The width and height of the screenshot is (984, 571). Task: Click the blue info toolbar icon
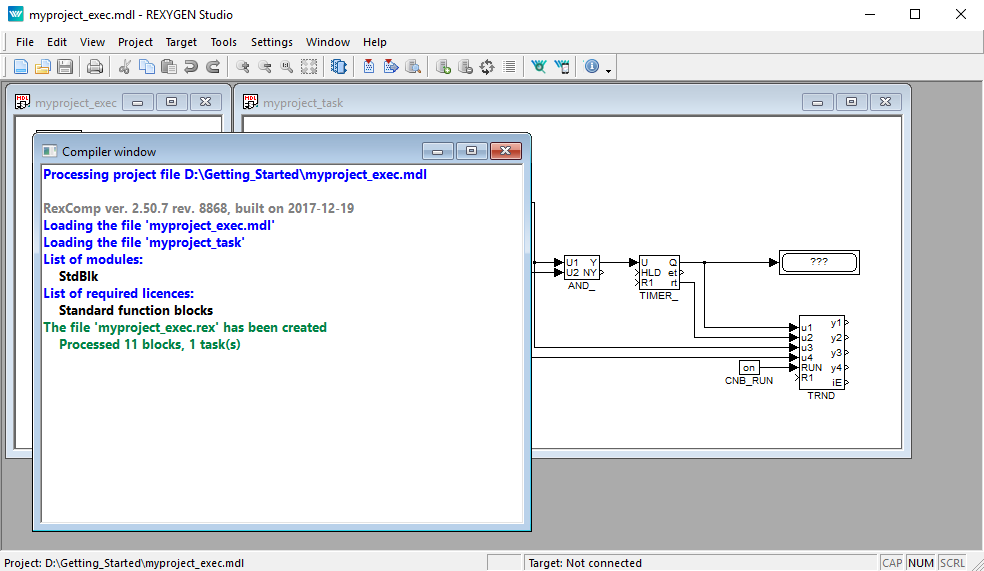(x=592, y=67)
